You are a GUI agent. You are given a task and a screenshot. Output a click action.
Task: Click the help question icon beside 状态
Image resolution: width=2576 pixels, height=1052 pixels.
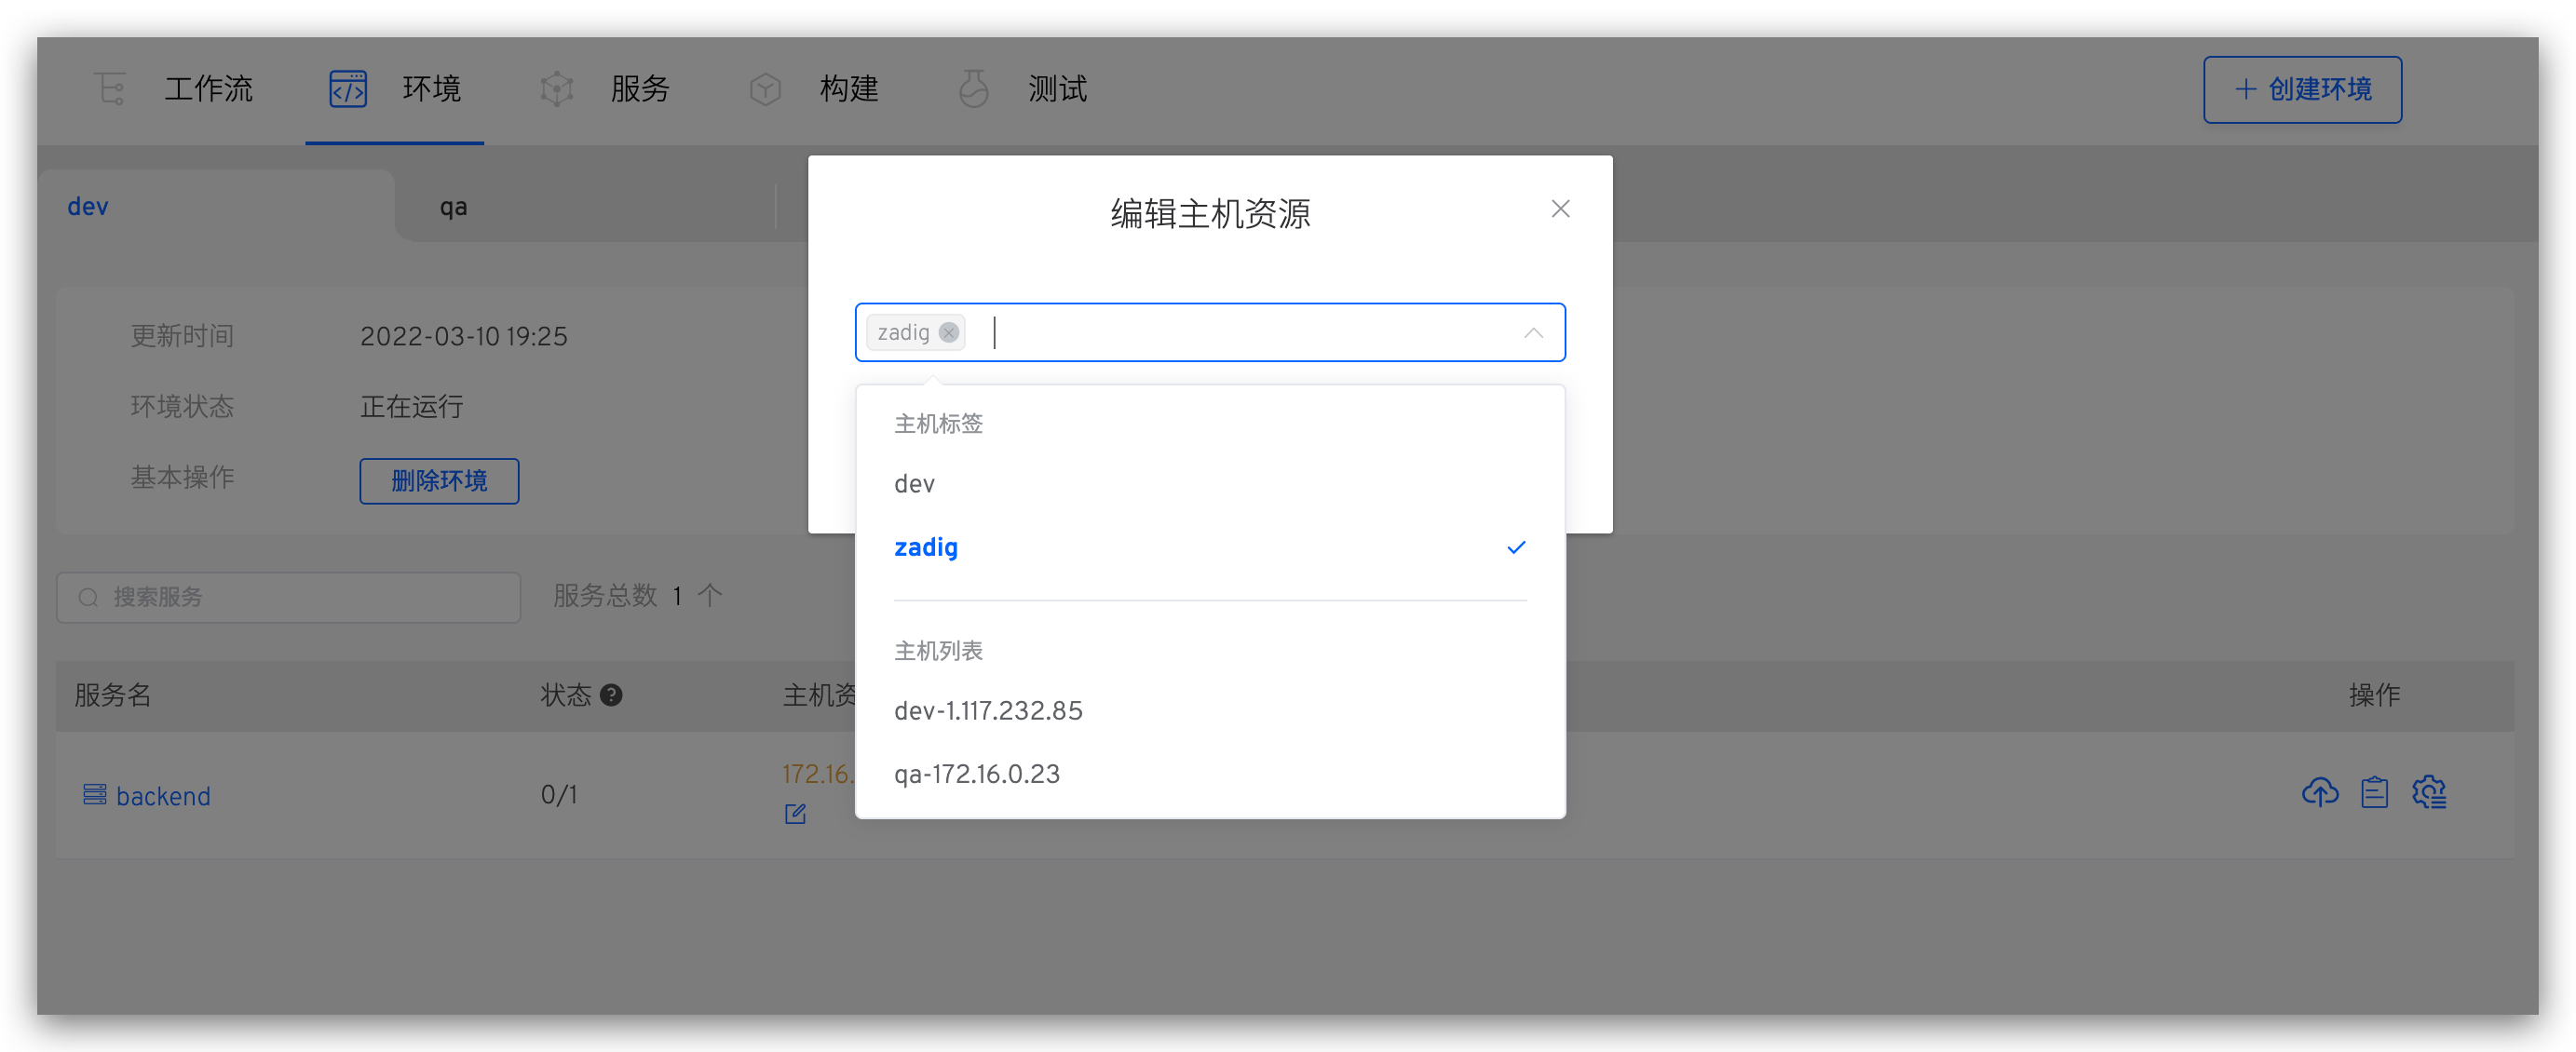pyautogui.click(x=612, y=695)
